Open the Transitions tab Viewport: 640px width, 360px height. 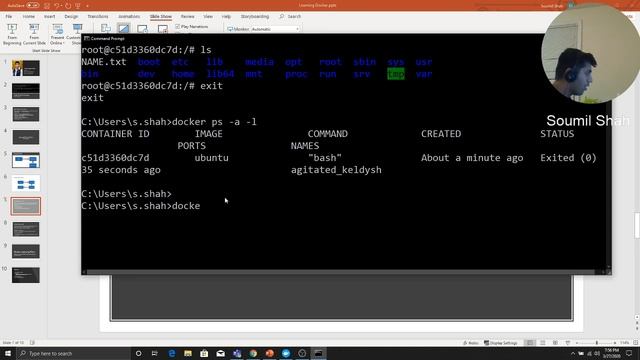tap(98, 16)
